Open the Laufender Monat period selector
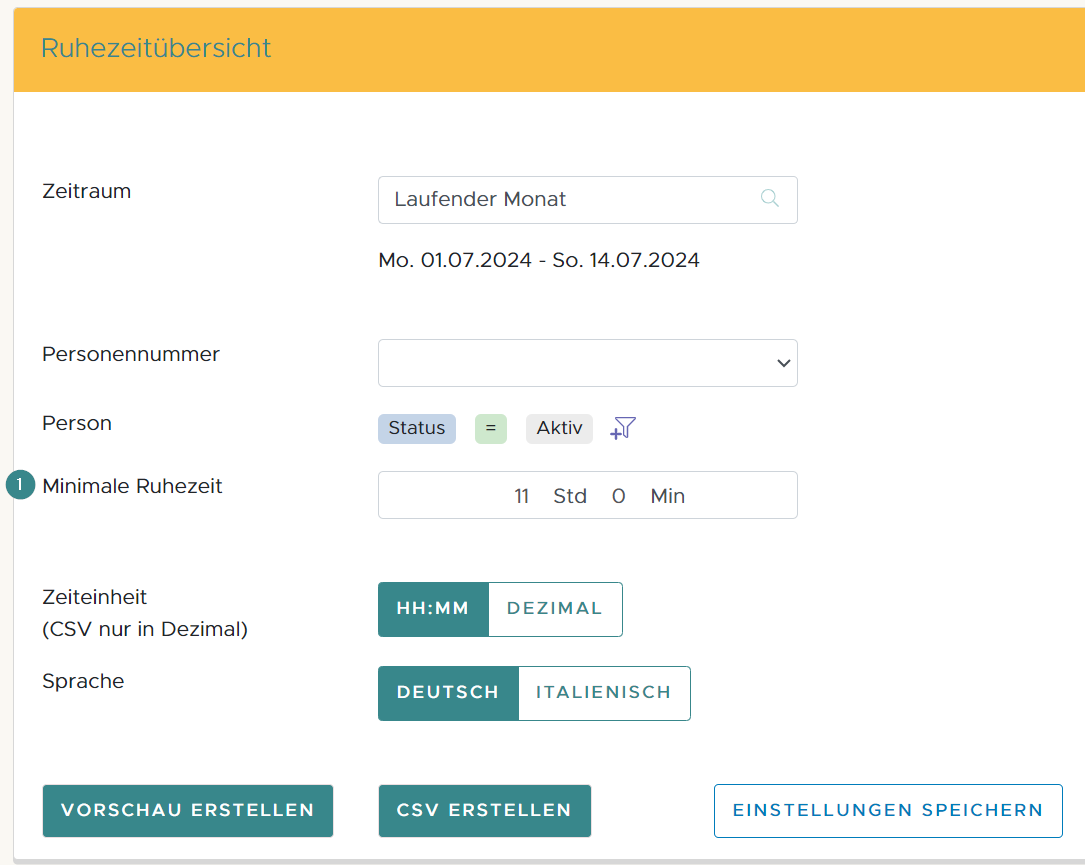The width and height of the screenshot is (1085, 865). click(x=570, y=200)
